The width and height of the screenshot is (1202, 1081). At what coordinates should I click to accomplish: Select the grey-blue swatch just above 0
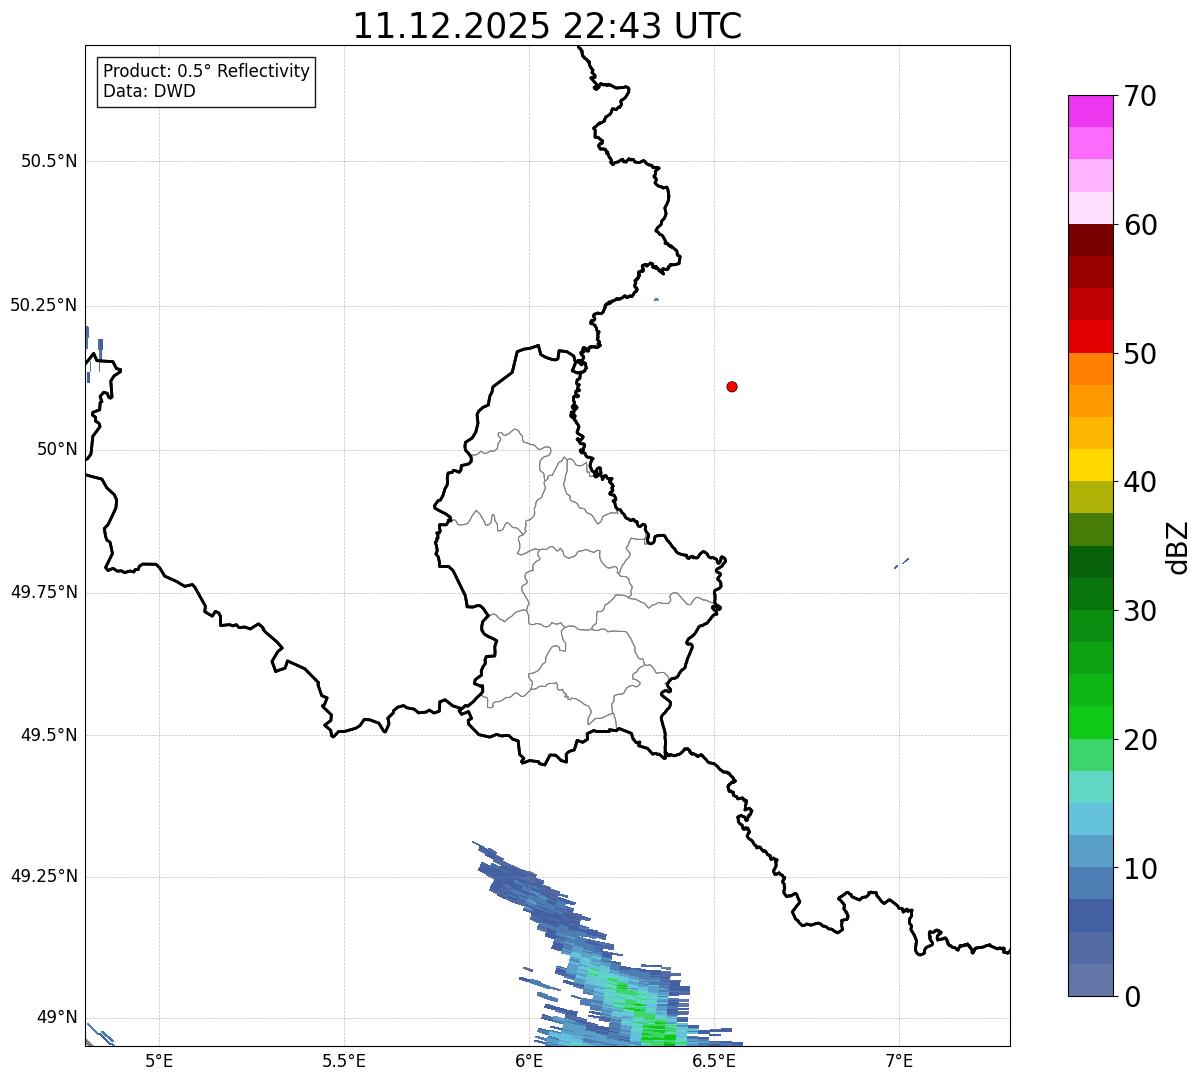pos(1090,980)
